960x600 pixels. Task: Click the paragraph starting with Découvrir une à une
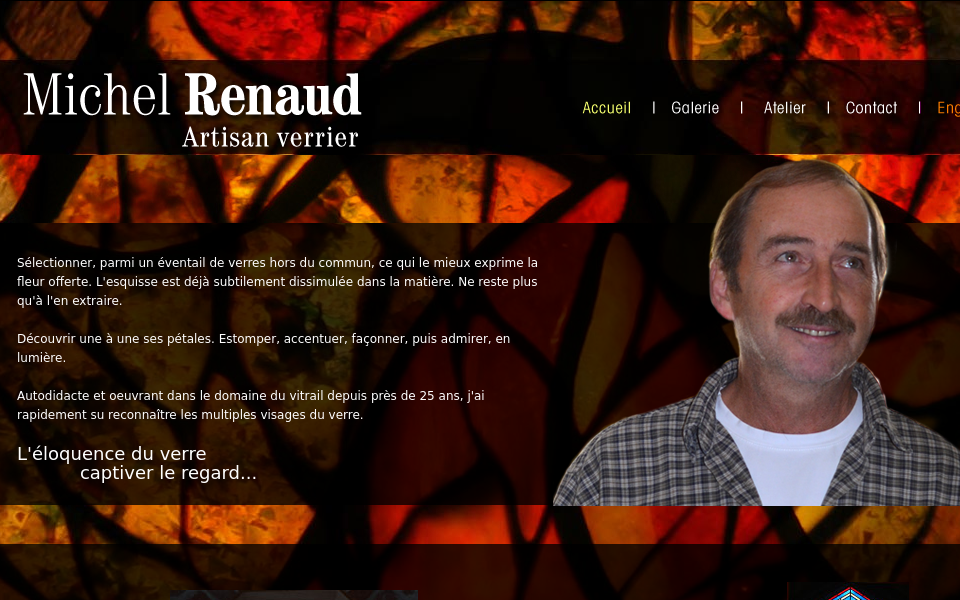point(262,348)
